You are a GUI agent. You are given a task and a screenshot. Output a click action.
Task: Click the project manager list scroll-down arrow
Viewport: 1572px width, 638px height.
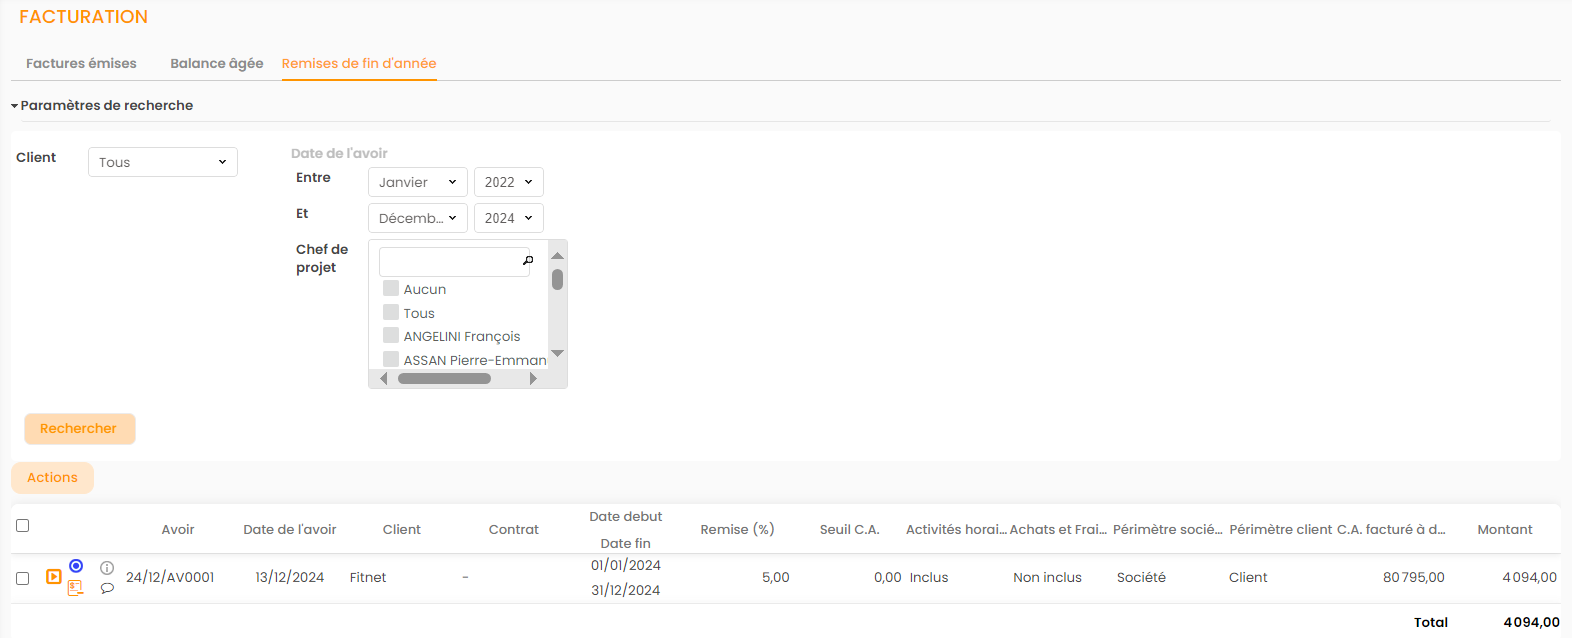[x=558, y=353]
